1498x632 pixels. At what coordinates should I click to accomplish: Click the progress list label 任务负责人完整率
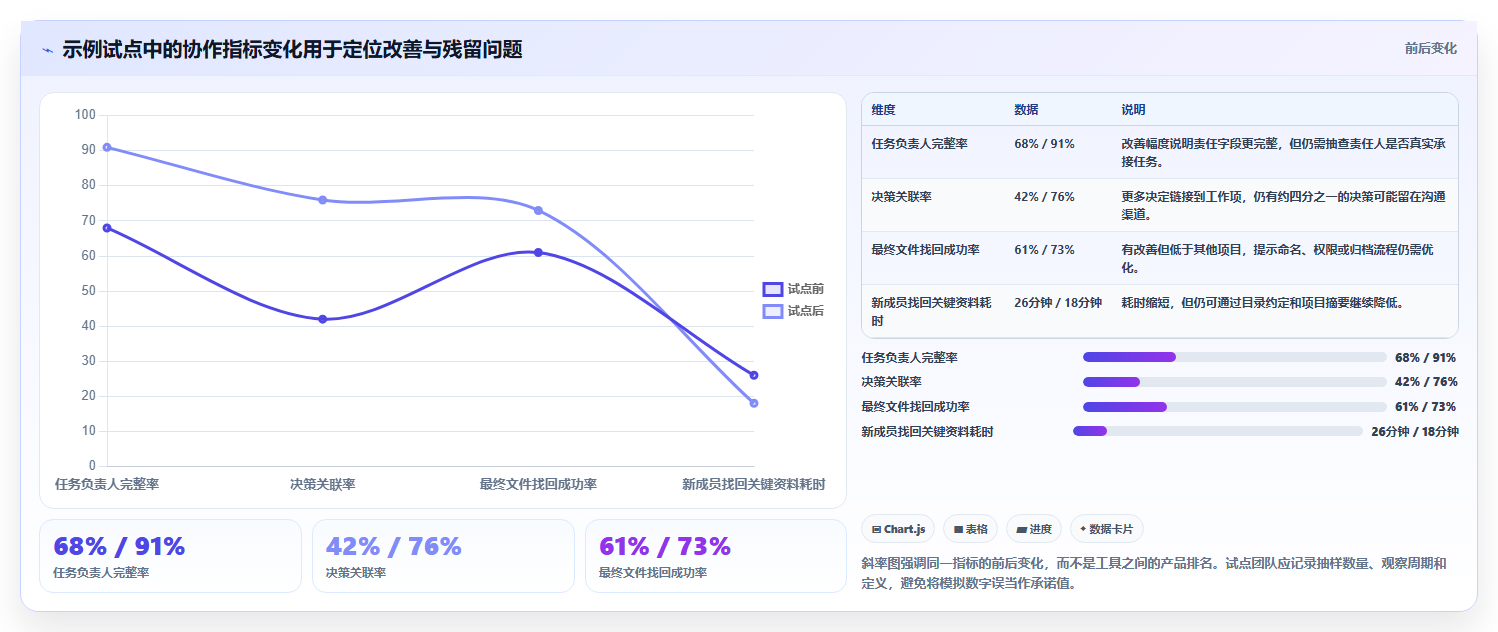click(x=910, y=357)
